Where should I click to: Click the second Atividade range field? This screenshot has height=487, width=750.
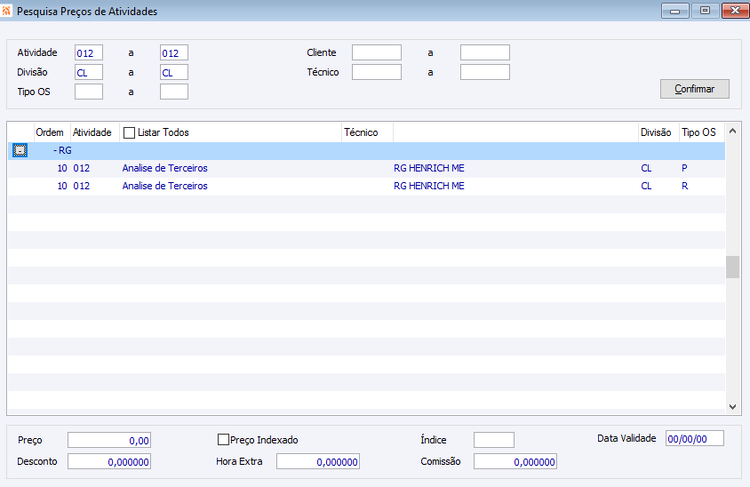pos(174,53)
